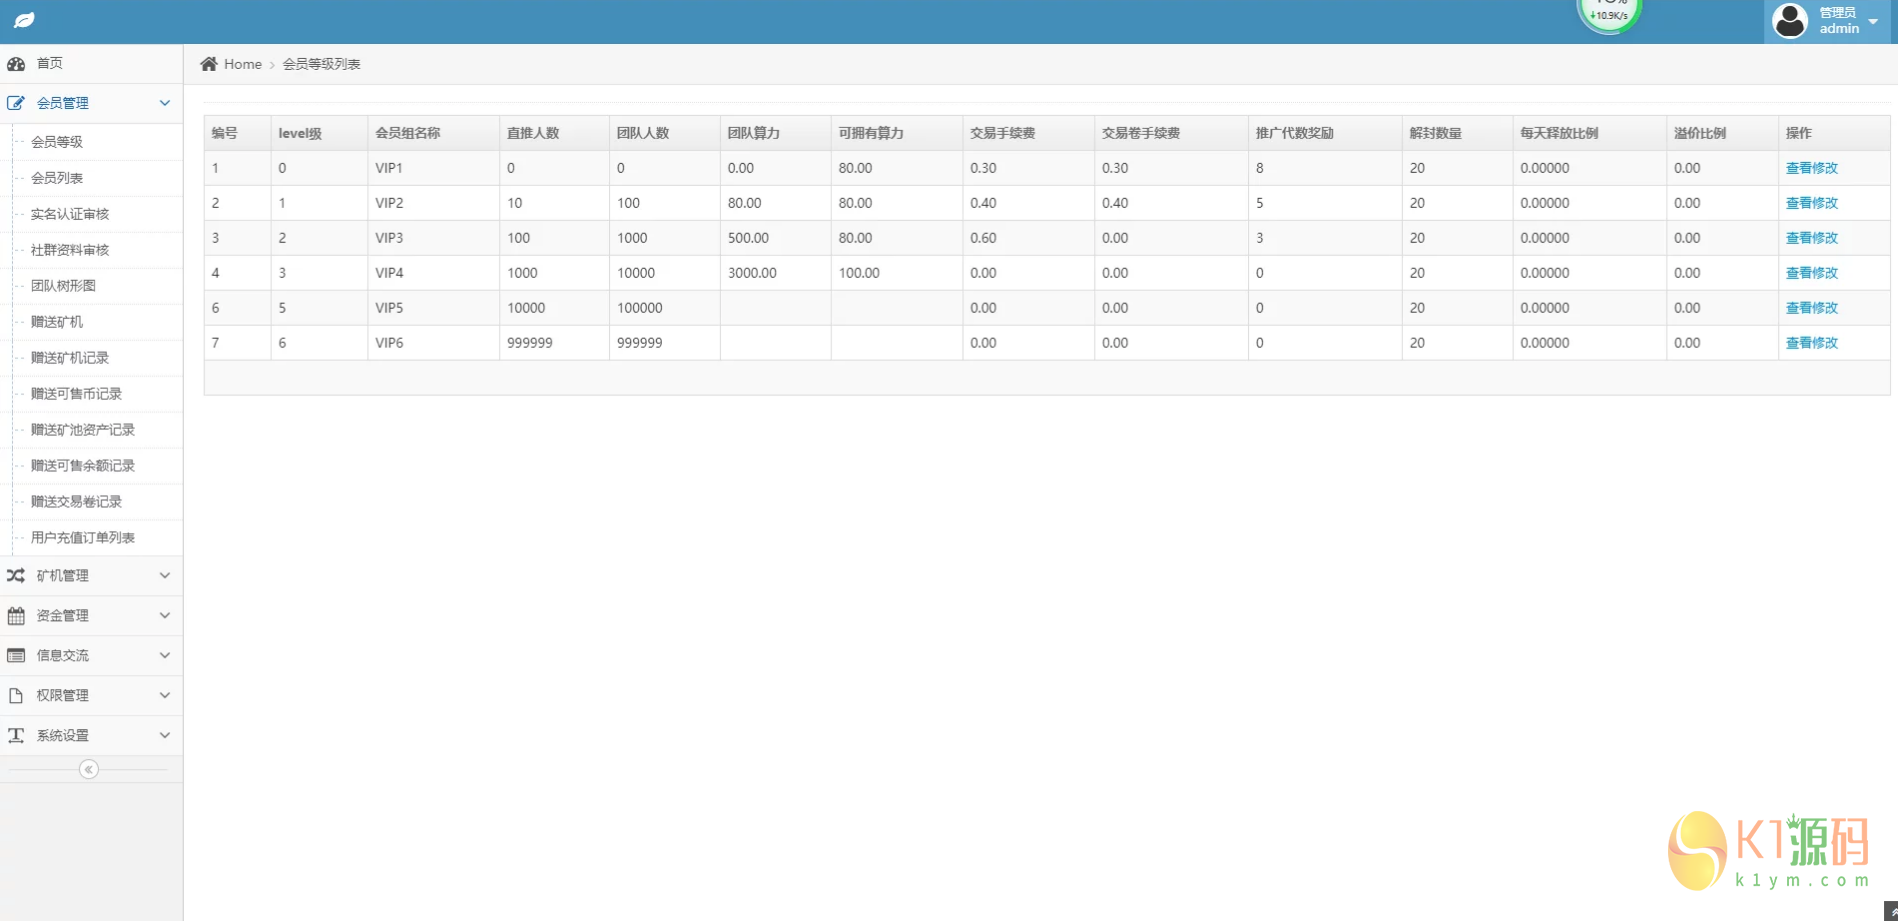Screen dimensions: 1898x921
Task: Click the 500.00 team power cell
Action: tap(775, 238)
